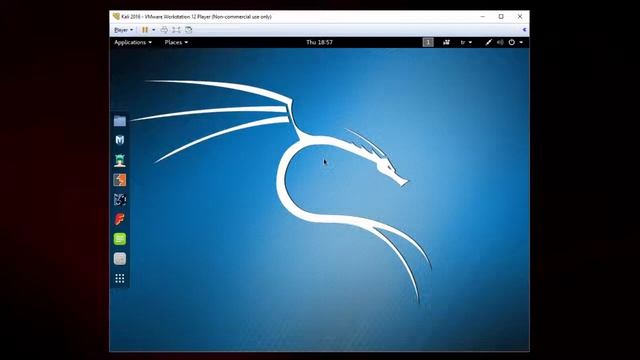
Task: Select workspace 1 indicator
Action: pos(428,42)
